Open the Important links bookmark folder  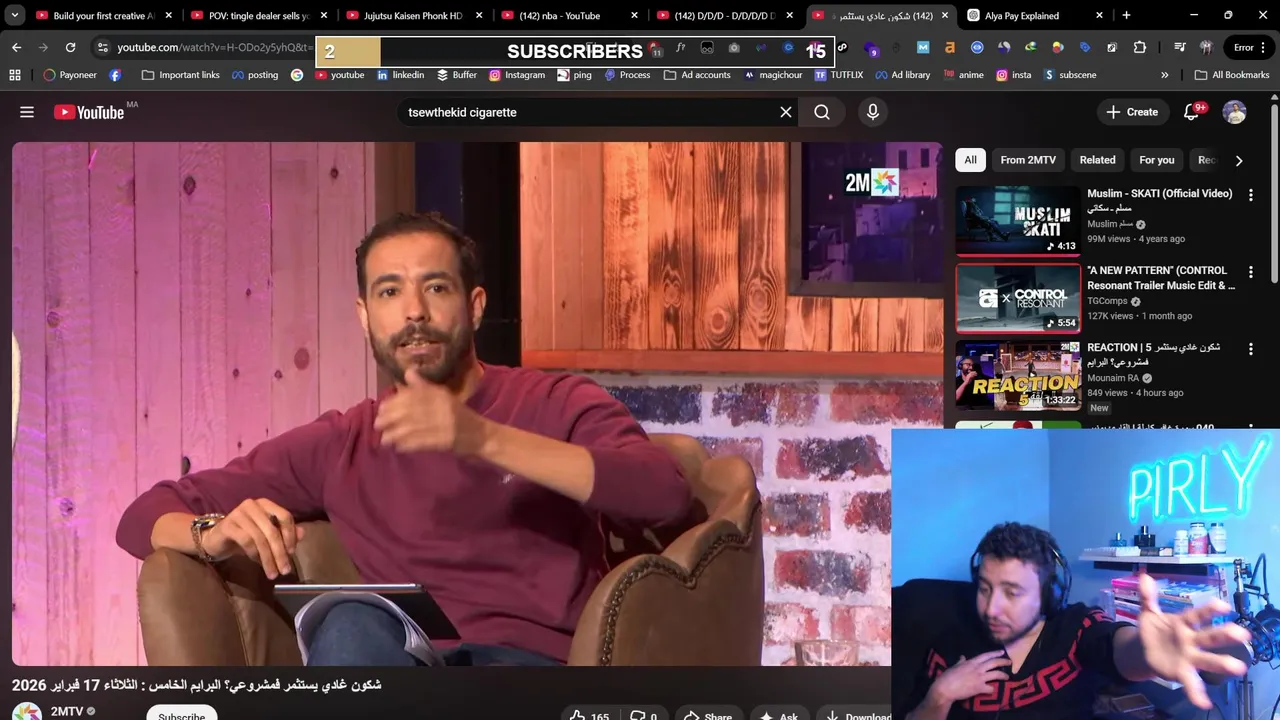pos(181,75)
